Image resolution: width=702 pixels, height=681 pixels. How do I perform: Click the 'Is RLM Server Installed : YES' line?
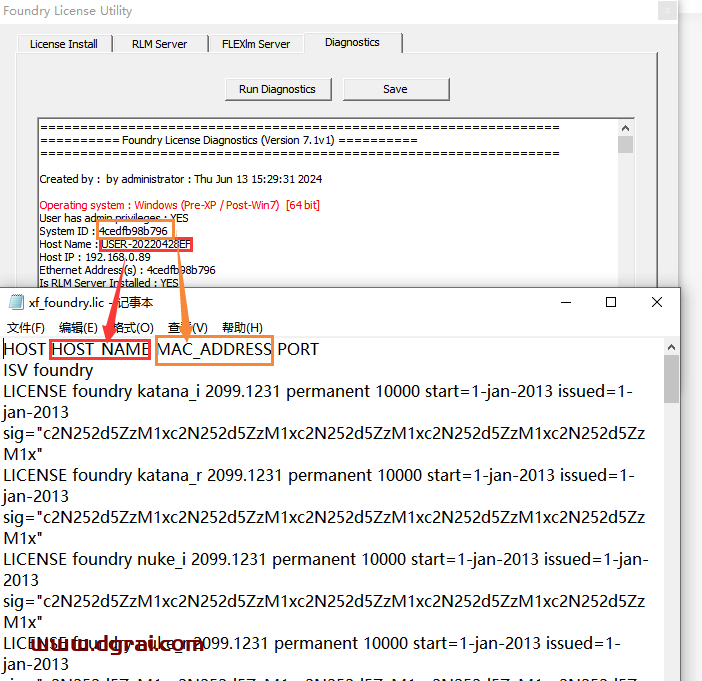pos(109,283)
